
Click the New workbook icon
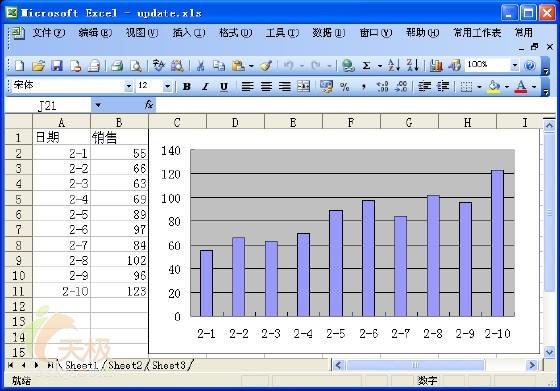[20, 66]
